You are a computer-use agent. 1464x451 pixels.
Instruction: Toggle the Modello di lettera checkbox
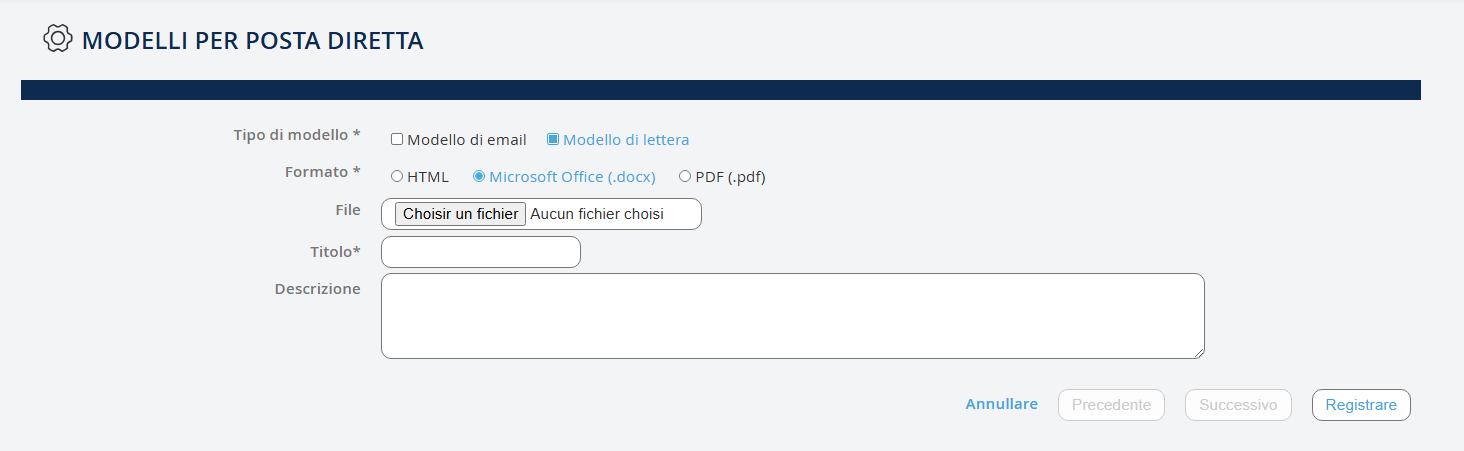(553, 140)
